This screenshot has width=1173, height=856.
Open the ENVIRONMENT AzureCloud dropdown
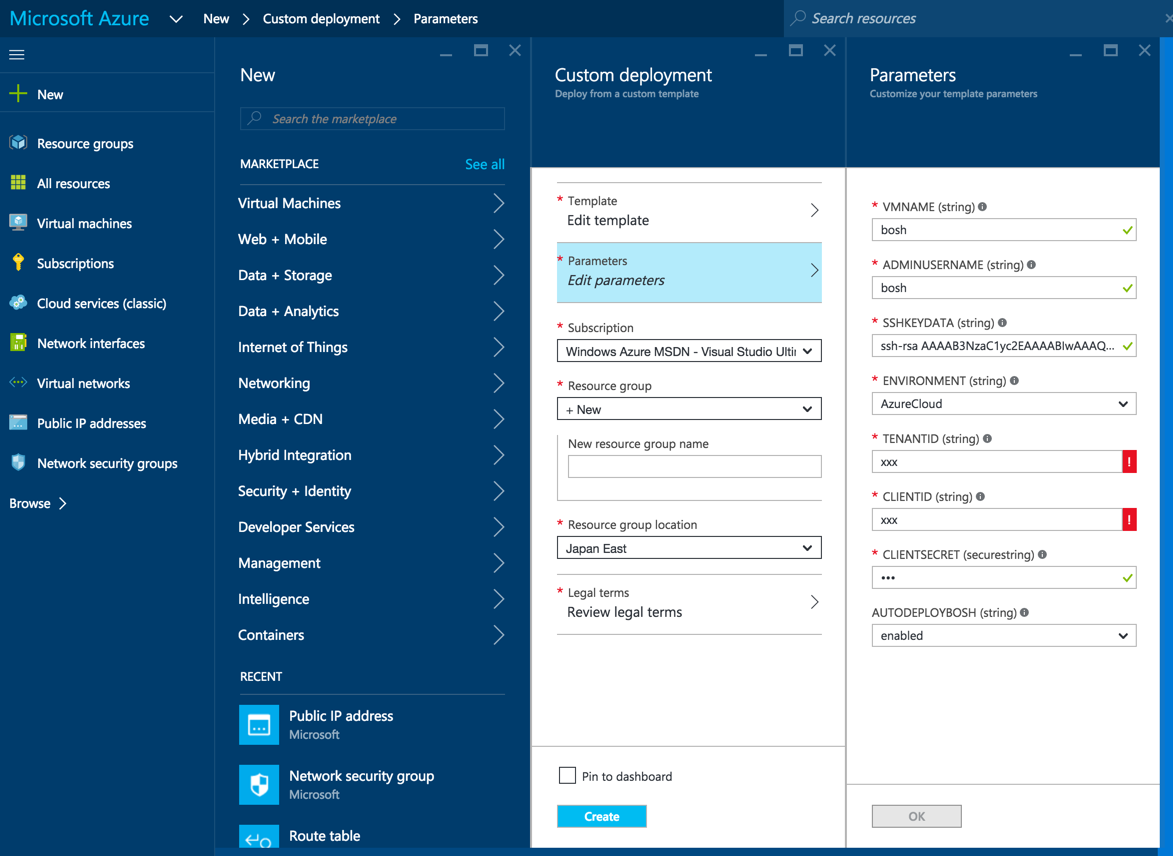click(x=1004, y=403)
